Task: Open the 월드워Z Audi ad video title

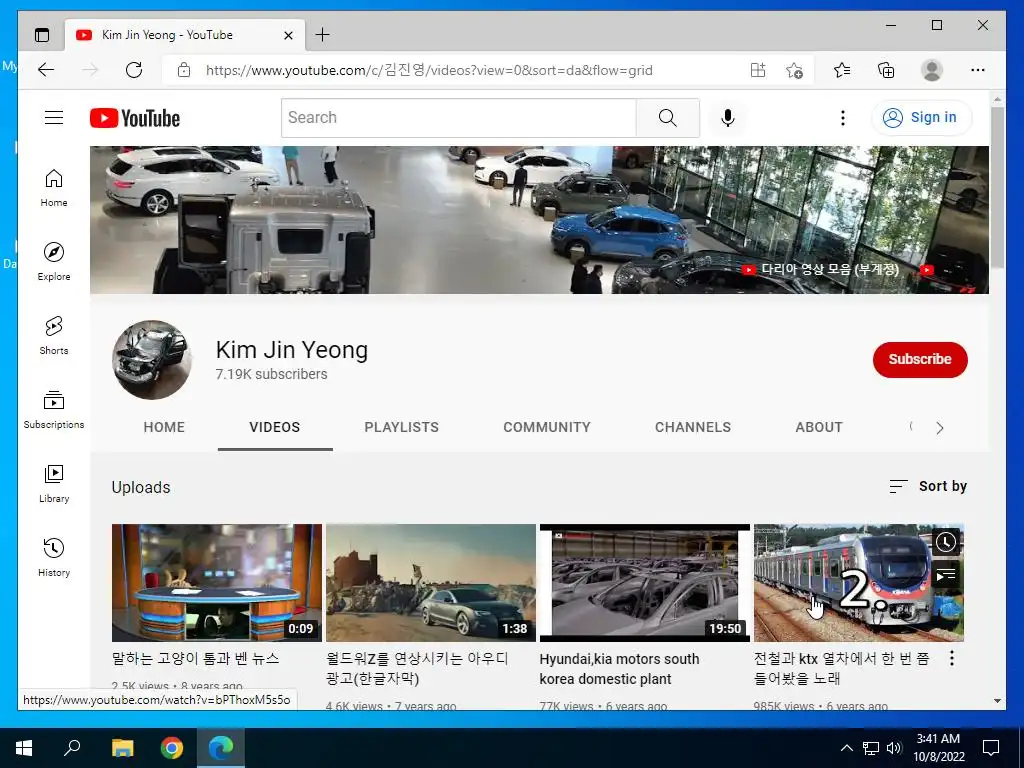Action: click(x=417, y=669)
